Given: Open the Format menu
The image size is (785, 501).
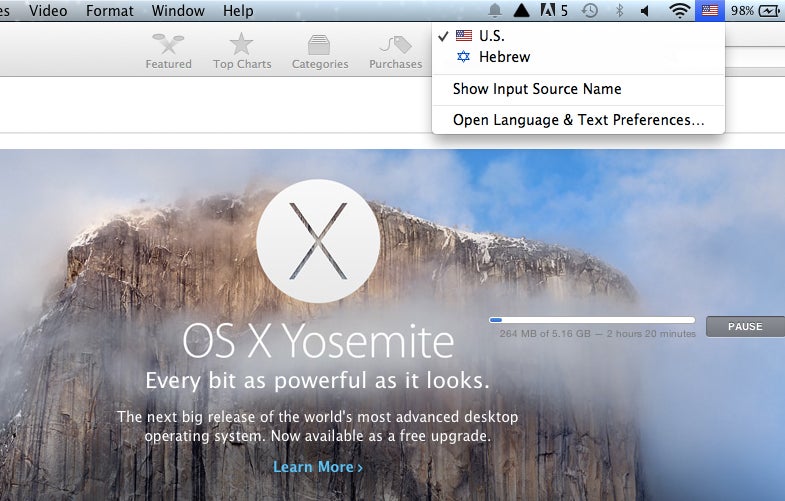Looking at the screenshot, I should click(110, 11).
